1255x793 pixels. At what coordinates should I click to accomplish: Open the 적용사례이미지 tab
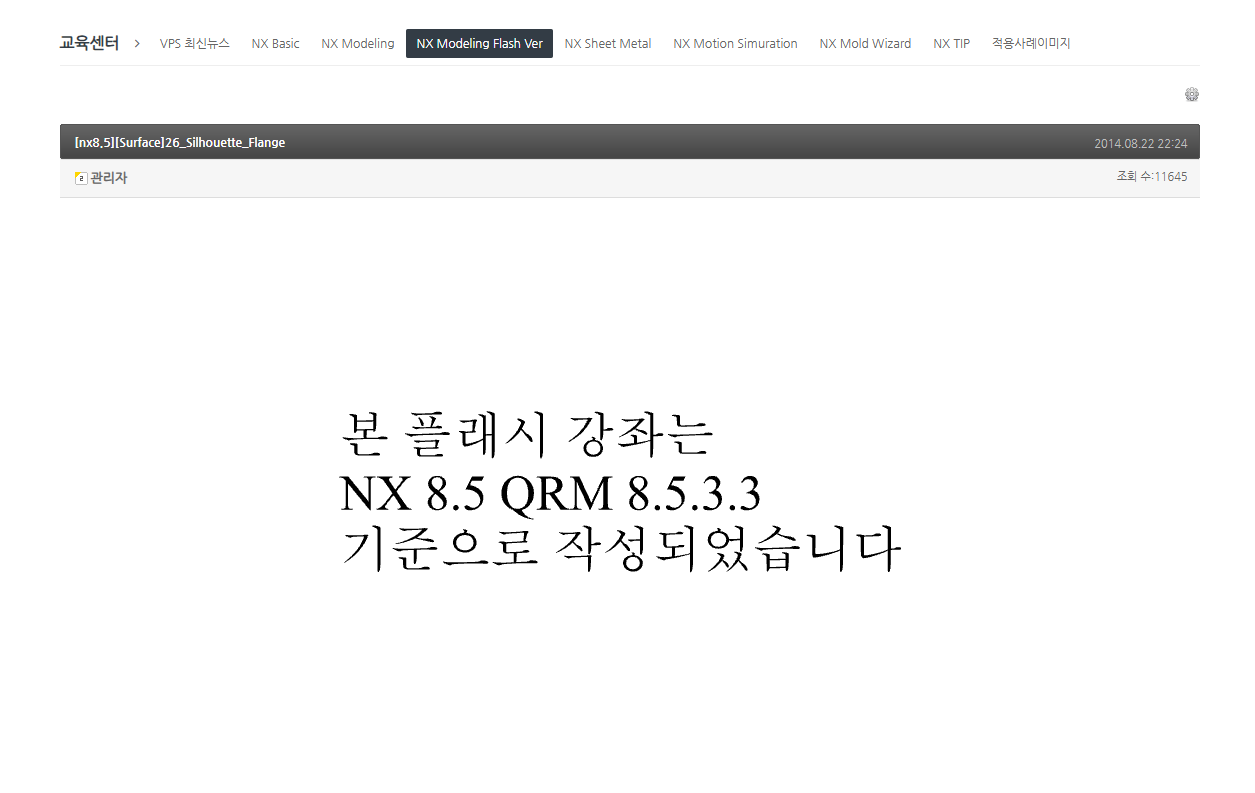point(1031,43)
